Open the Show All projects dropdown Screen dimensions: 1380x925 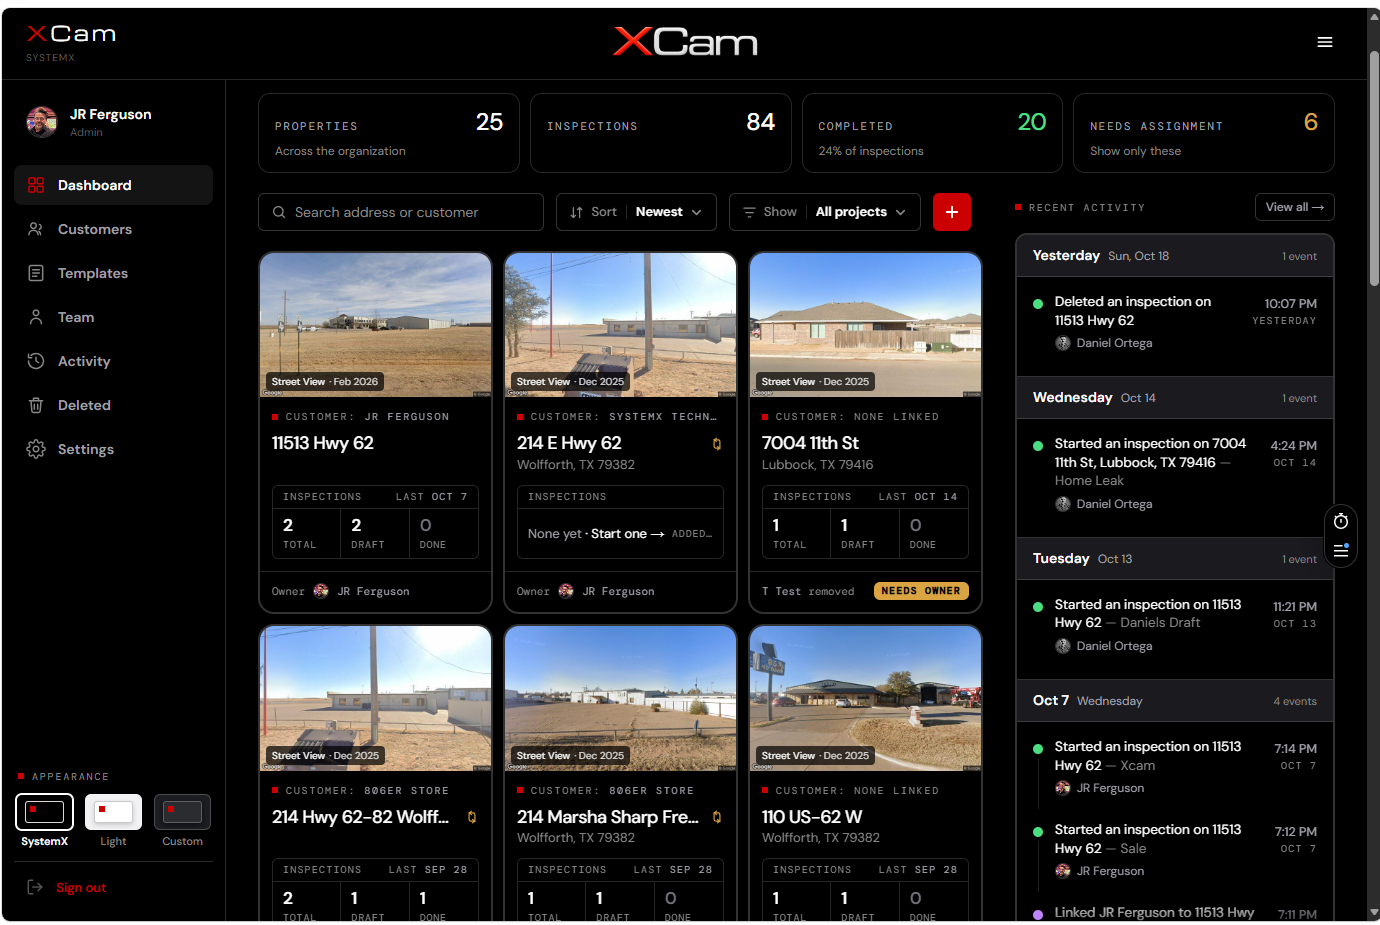point(825,212)
